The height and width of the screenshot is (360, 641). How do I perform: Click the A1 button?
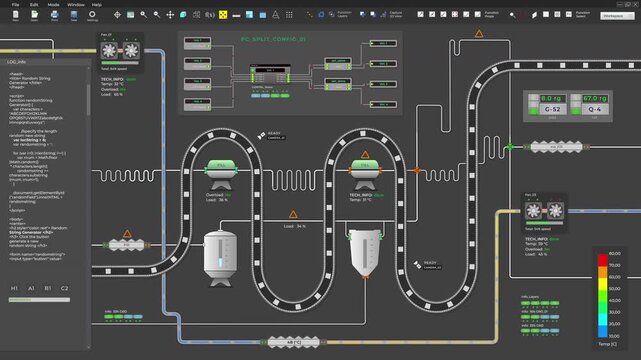(31, 288)
